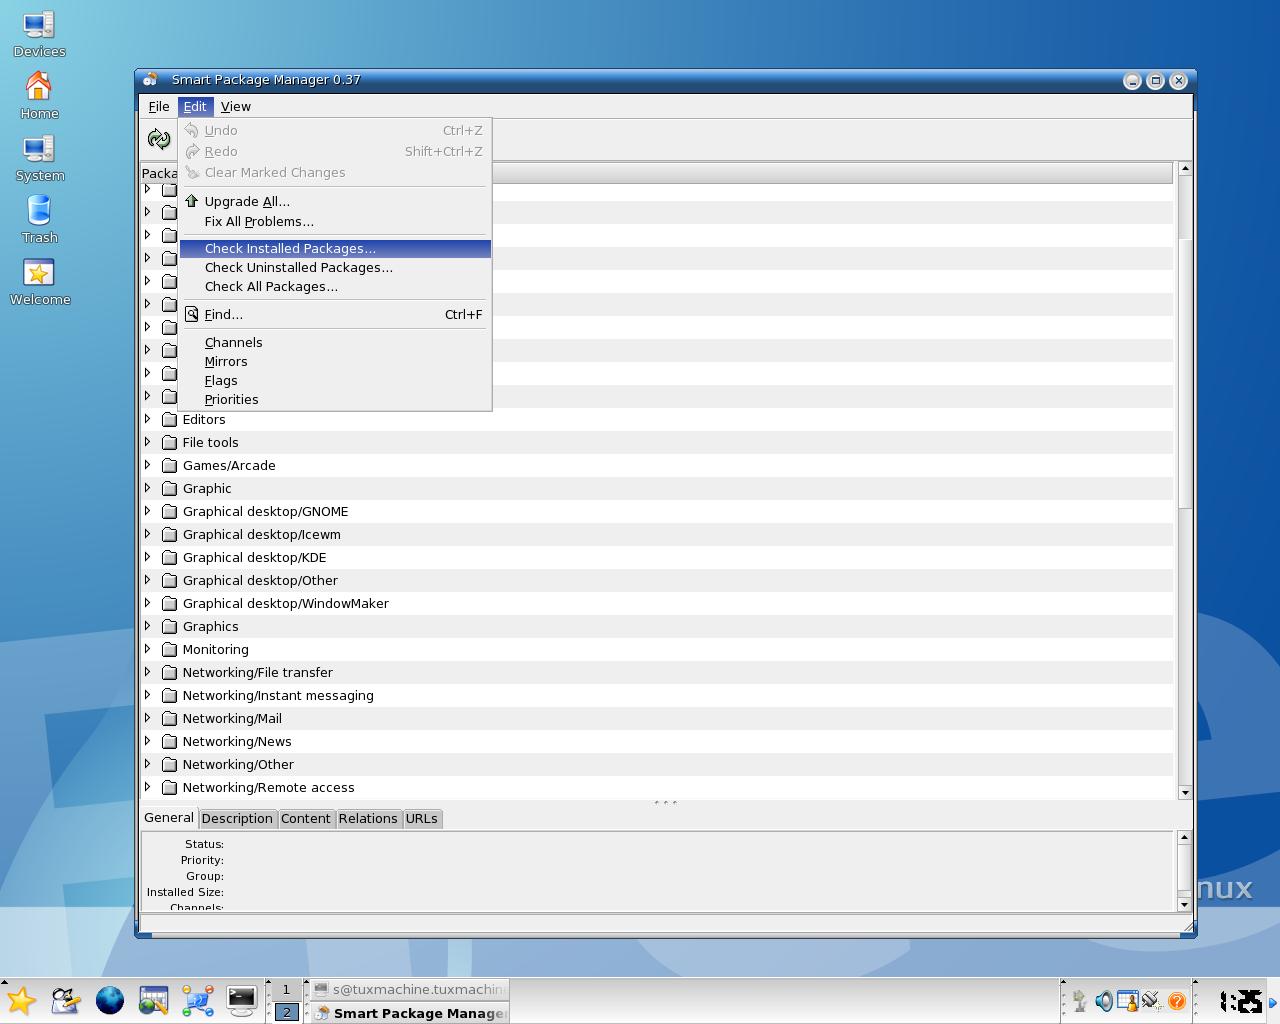Expand the Graphical desktop/Other group
The width and height of the screenshot is (1280, 1024).
[148, 580]
